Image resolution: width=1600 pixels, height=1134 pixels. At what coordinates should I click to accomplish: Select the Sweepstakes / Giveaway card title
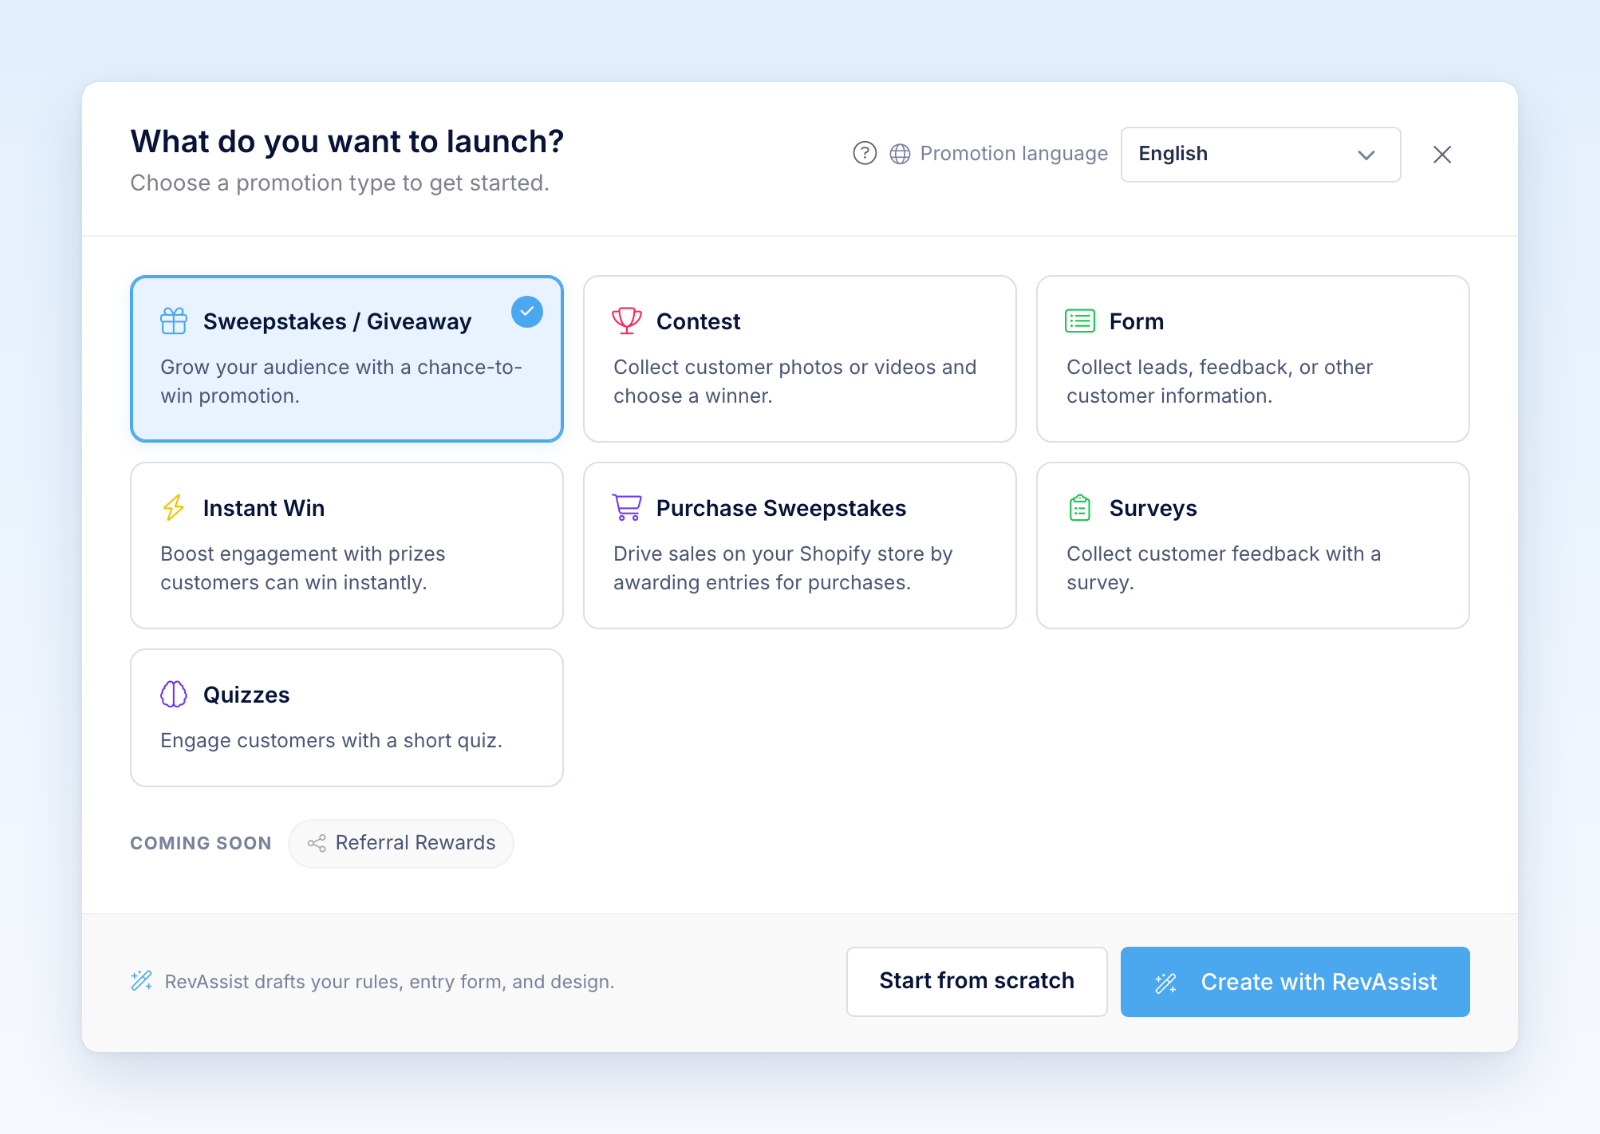pyautogui.click(x=337, y=322)
